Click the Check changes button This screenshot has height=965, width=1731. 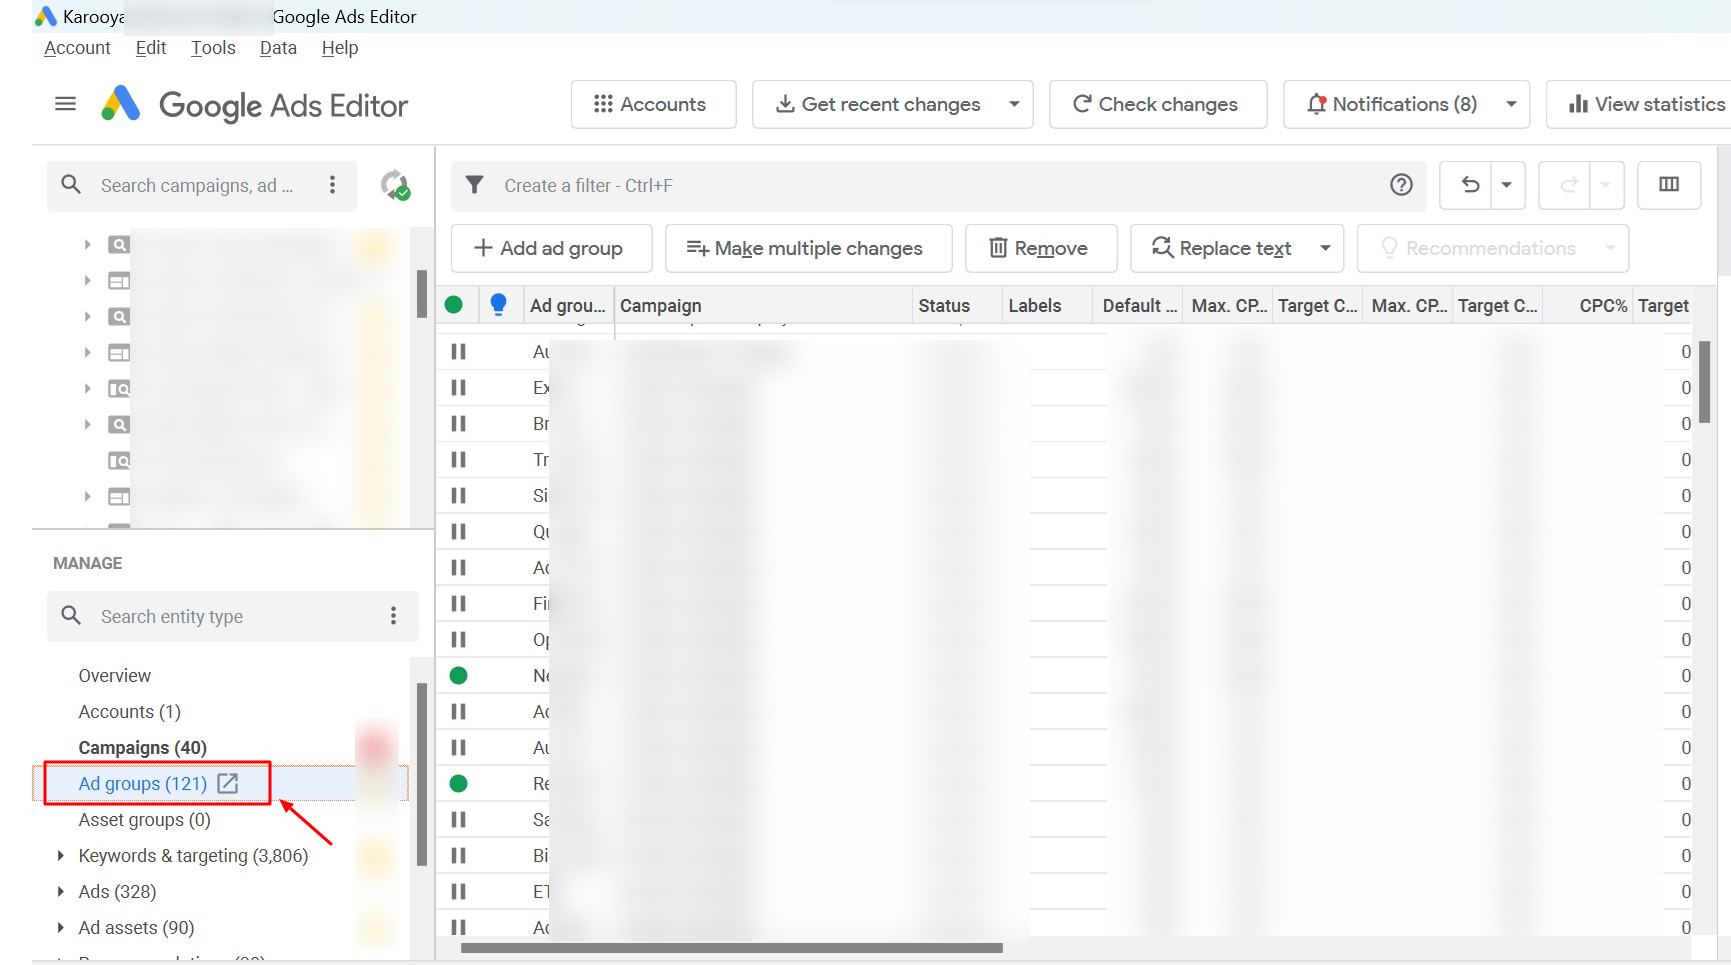pyautogui.click(x=1157, y=104)
